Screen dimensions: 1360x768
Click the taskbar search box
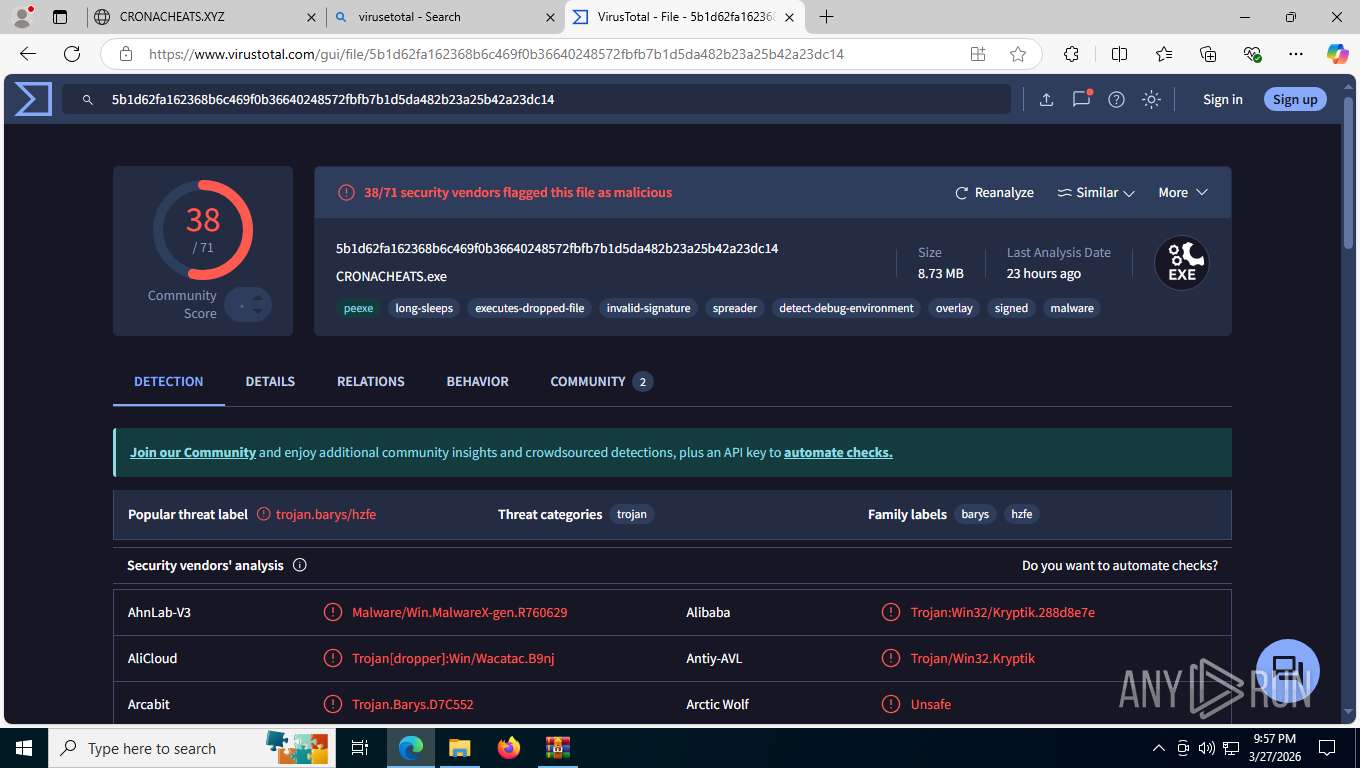191,748
